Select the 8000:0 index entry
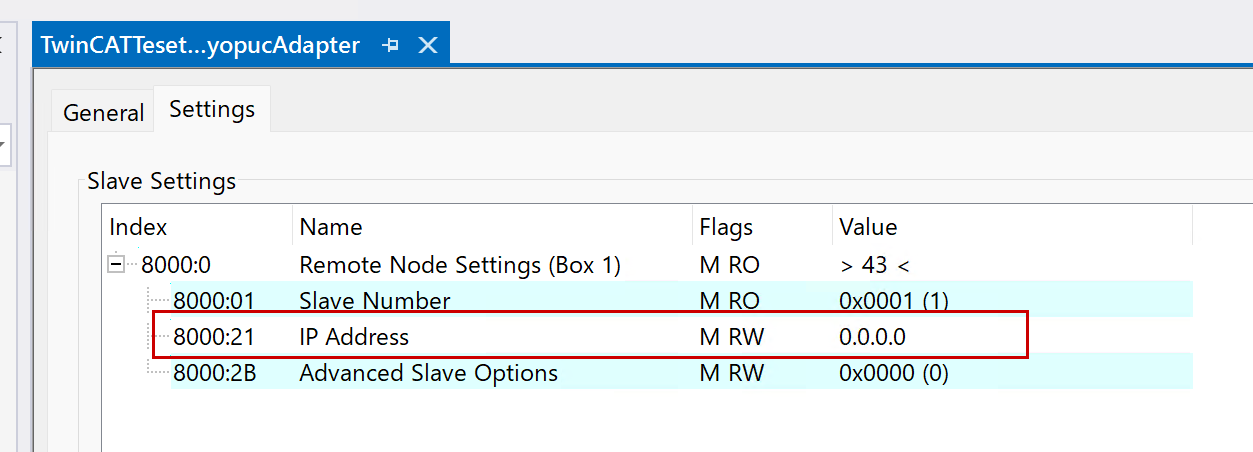The image size is (1253, 452). [x=176, y=265]
